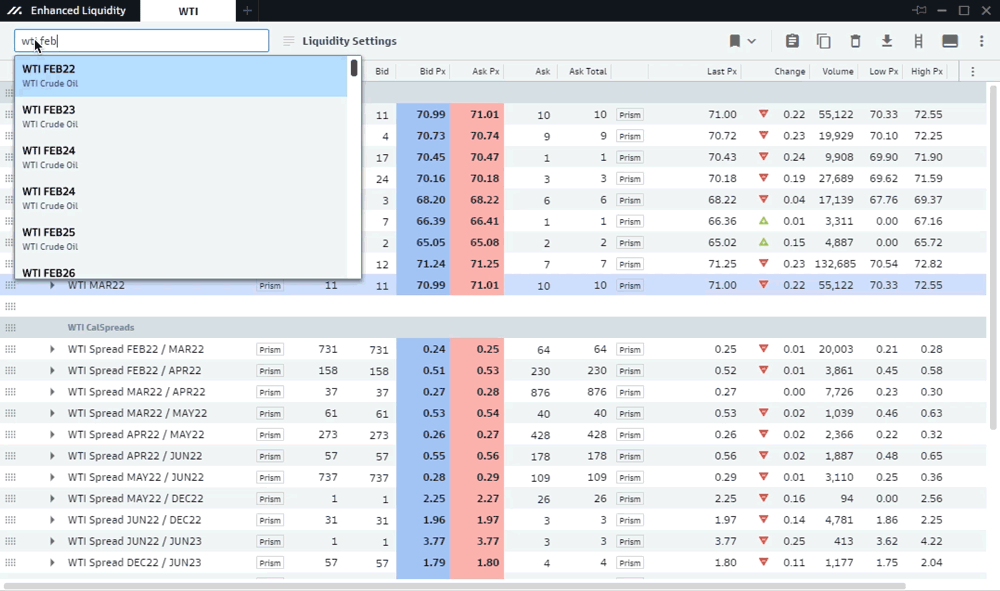Click the pin window icon in title bar
Viewport: 1000px width, 591px height.
(918, 10)
